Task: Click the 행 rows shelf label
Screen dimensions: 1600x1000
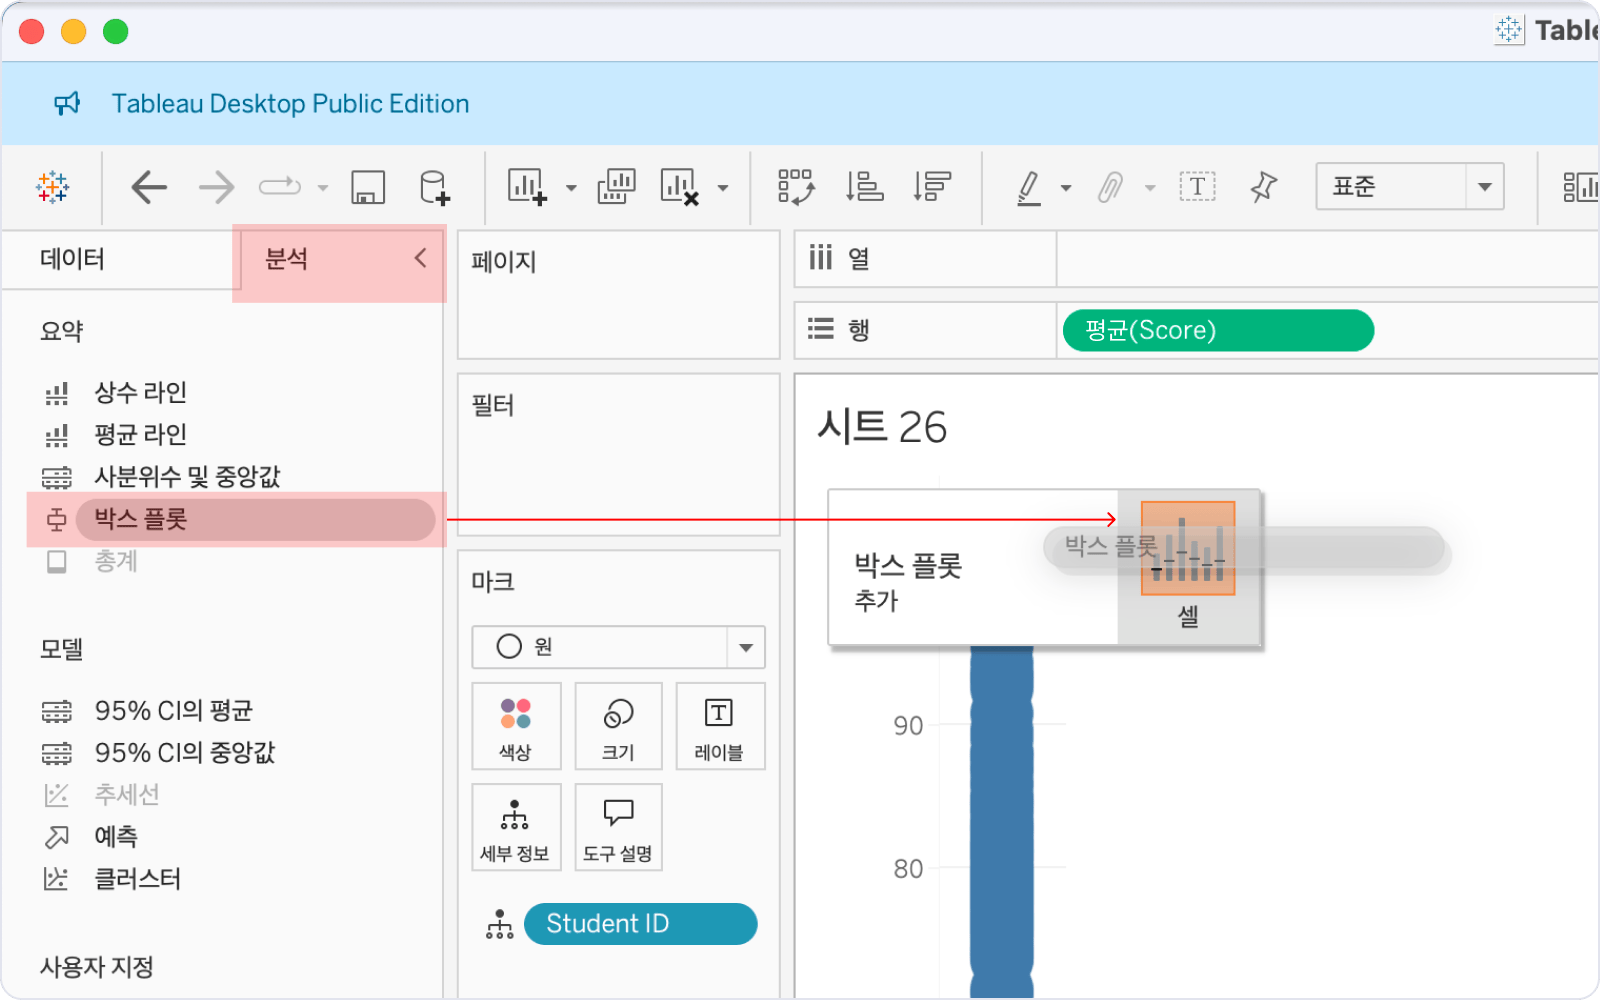Action: click(x=858, y=330)
